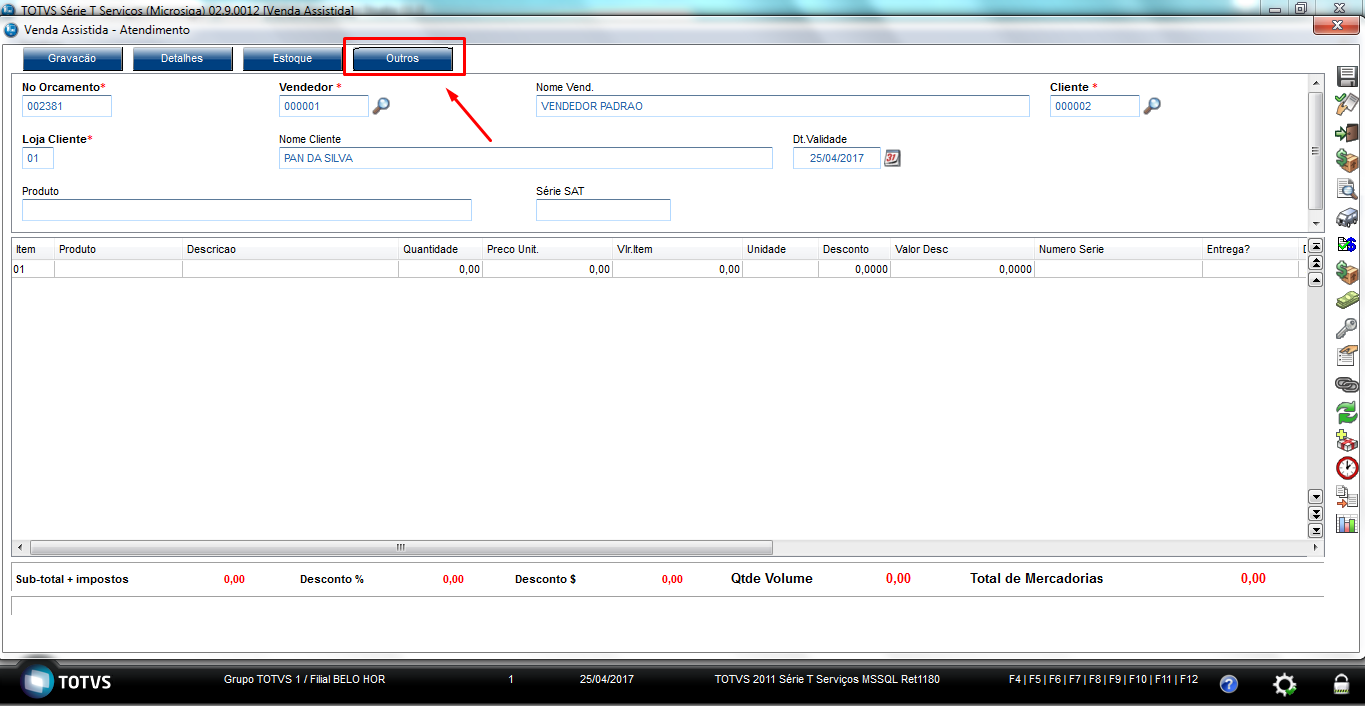Click the hand holding list document icon
Screen dimensions: 1365x706
(1347, 356)
